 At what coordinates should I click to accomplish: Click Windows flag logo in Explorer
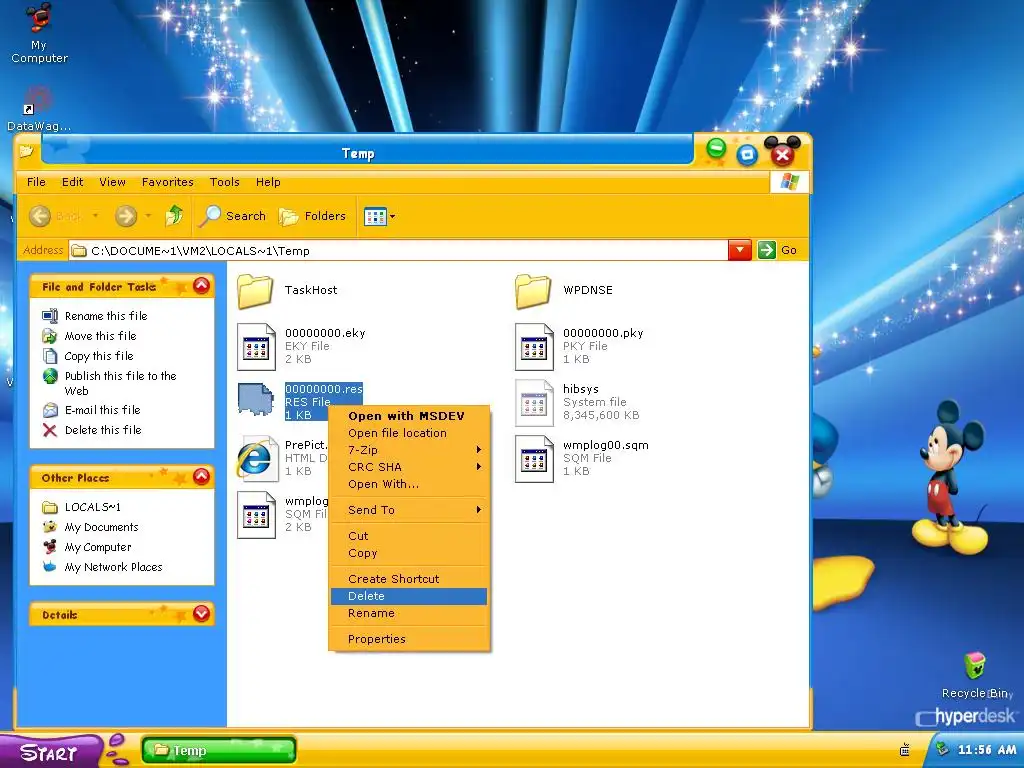coord(790,182)
